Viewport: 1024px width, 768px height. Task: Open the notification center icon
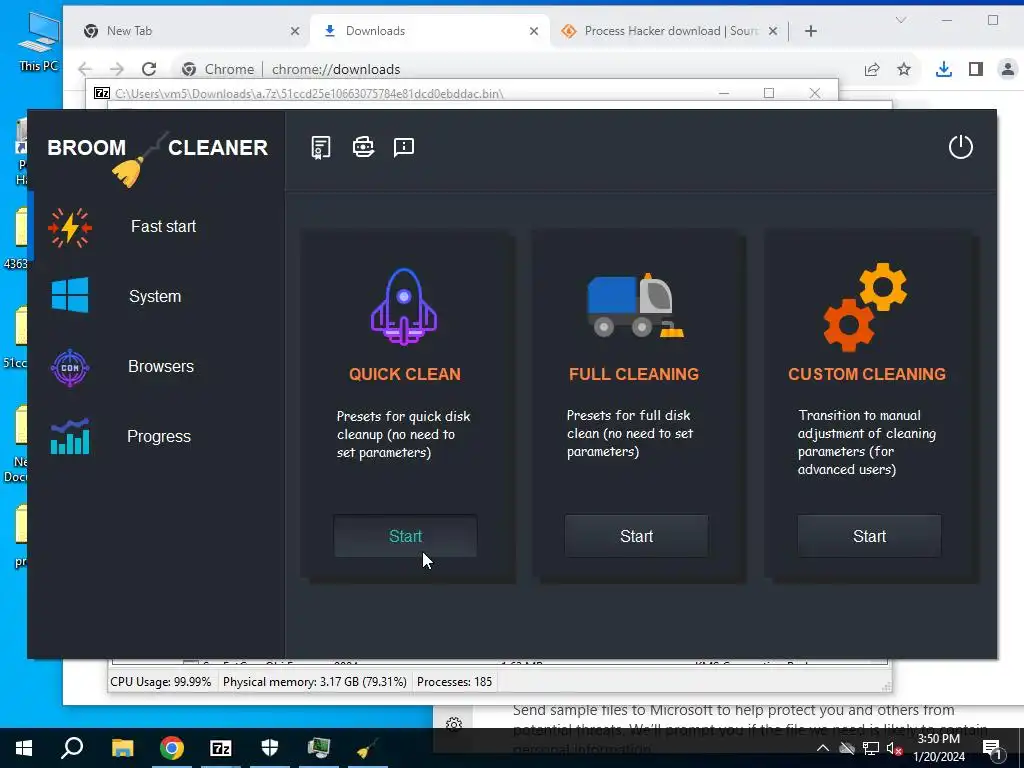[x=993, y=748]
